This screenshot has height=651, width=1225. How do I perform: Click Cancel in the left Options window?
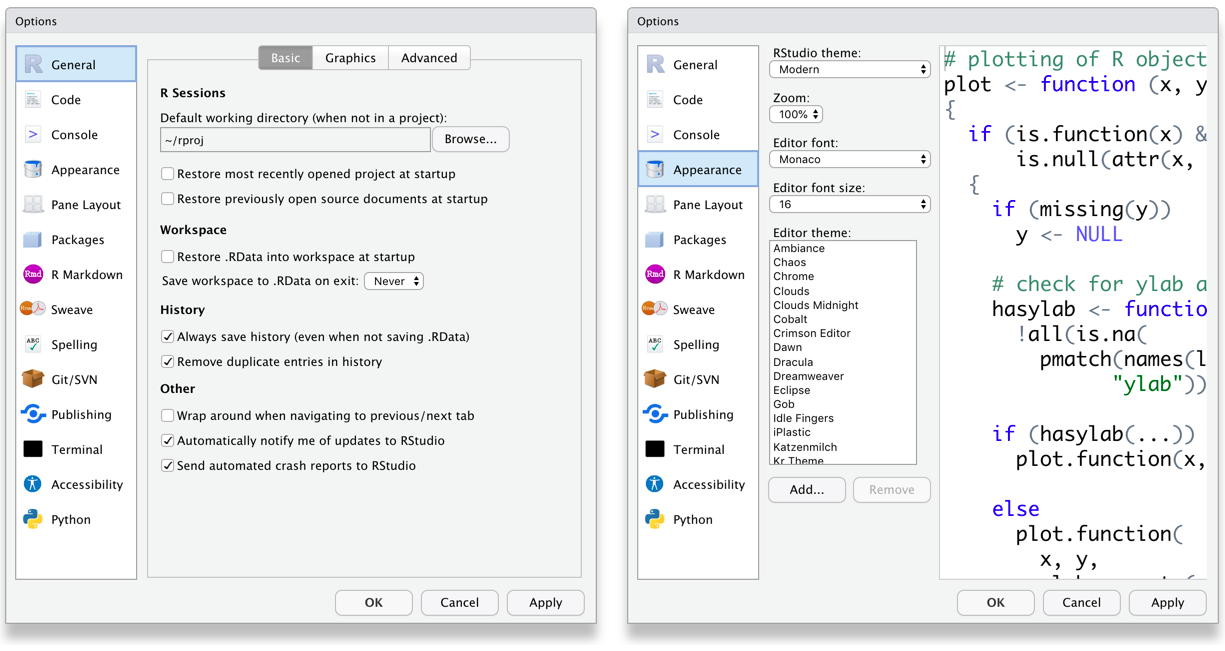point(460,603)
